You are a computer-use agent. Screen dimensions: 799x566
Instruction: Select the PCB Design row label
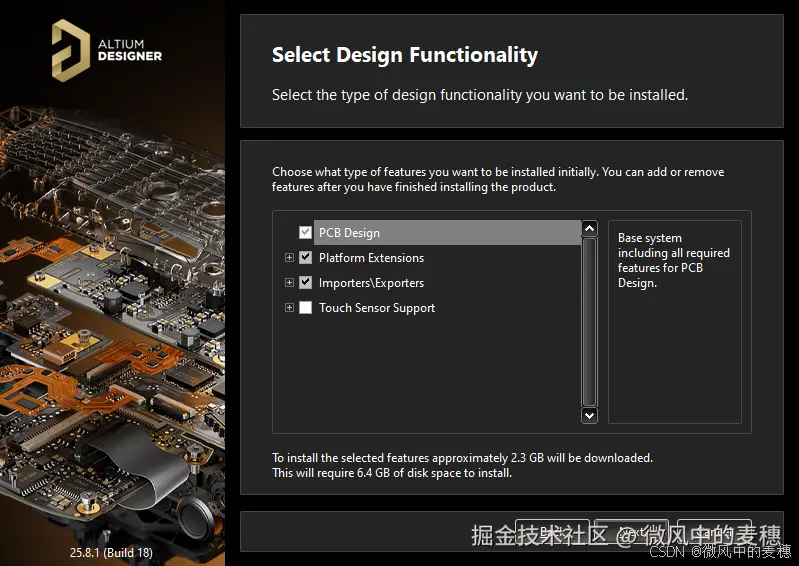click(349, 233)
